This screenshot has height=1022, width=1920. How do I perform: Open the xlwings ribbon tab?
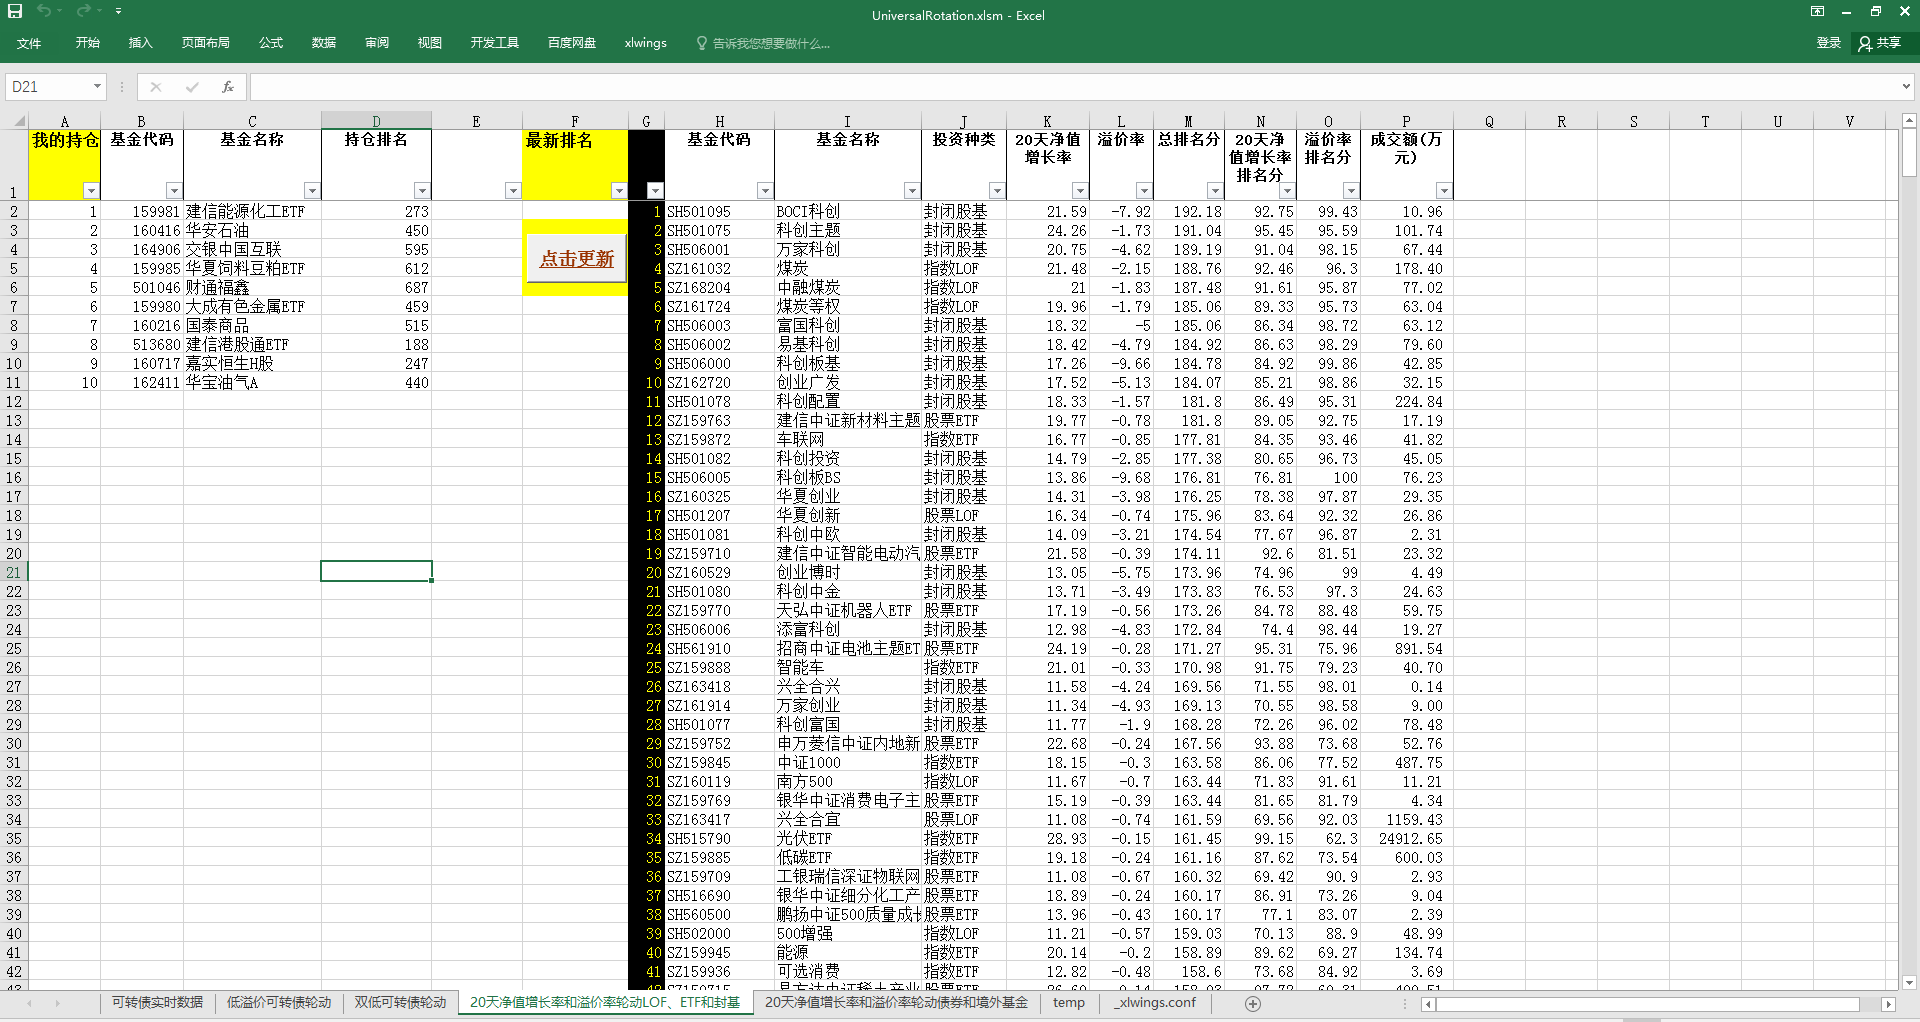(645, 43)
